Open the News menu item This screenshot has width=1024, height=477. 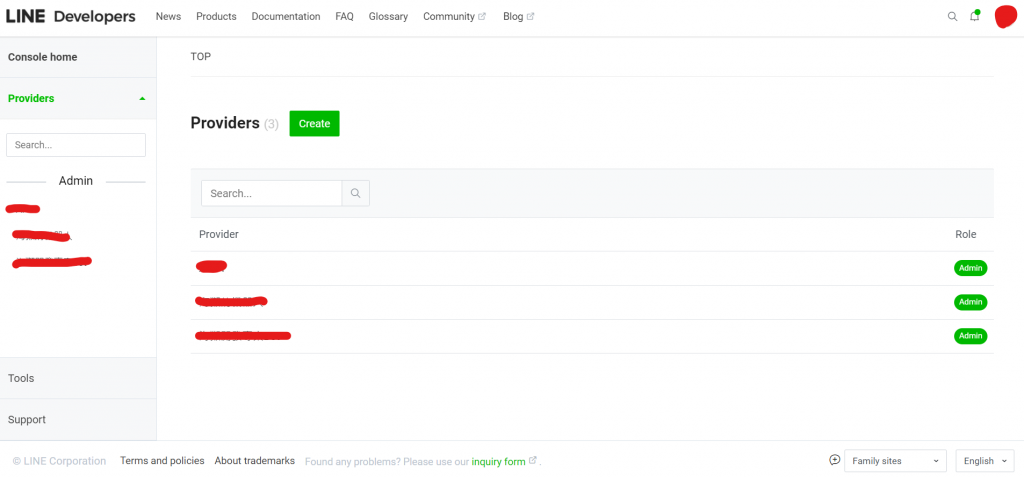pyautogui.click(x=168, y=17)
